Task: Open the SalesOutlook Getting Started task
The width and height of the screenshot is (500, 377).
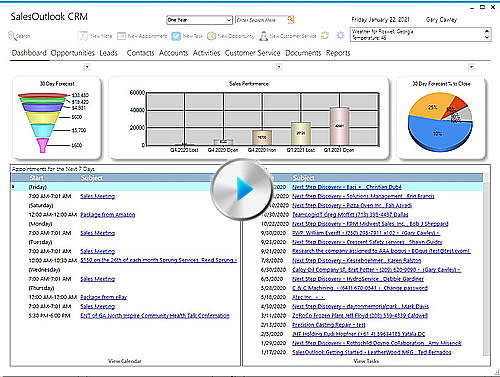Action: (372, 352)
